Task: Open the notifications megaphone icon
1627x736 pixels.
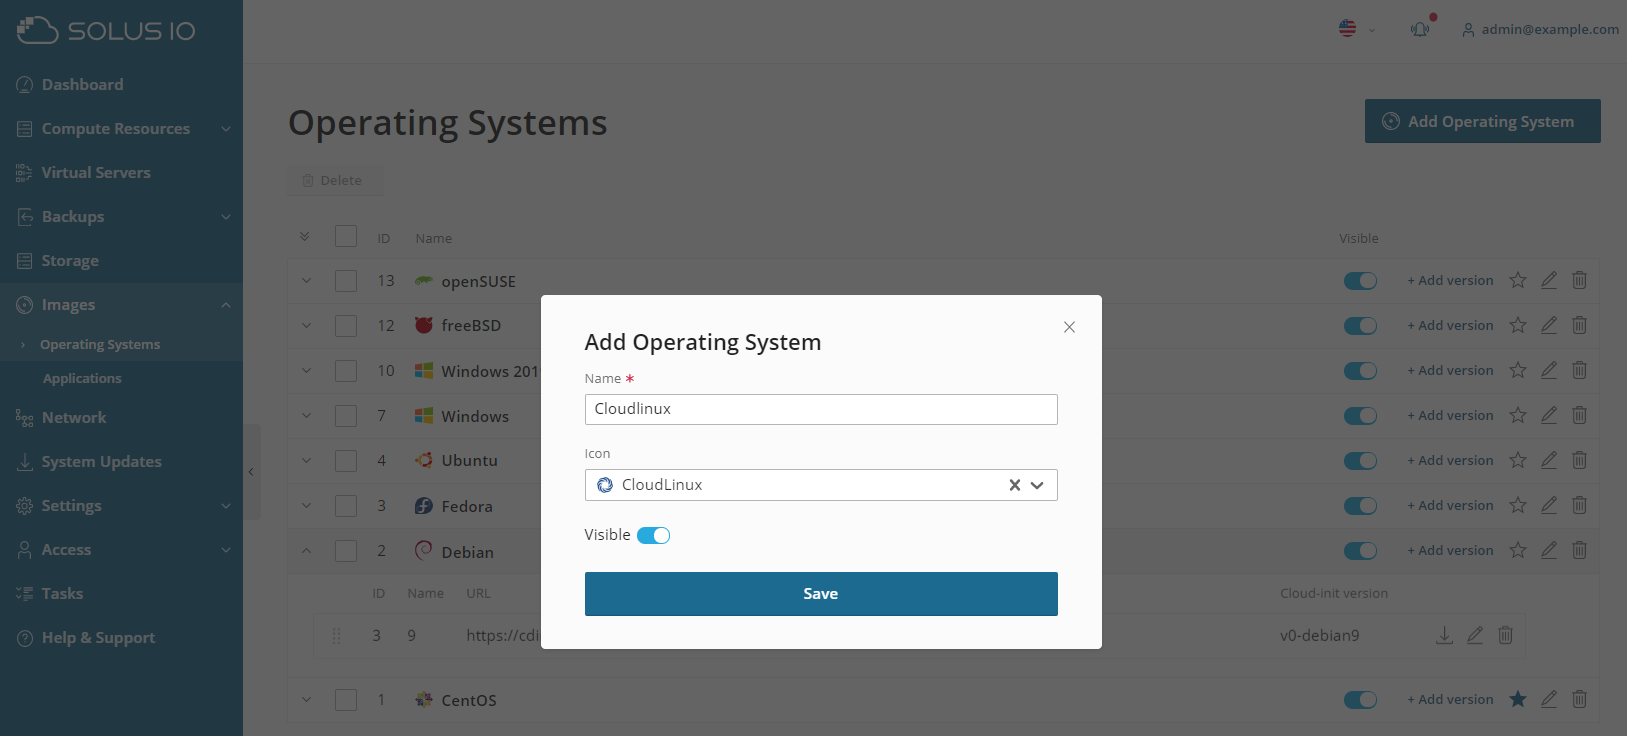Action: click(1420, 29)
